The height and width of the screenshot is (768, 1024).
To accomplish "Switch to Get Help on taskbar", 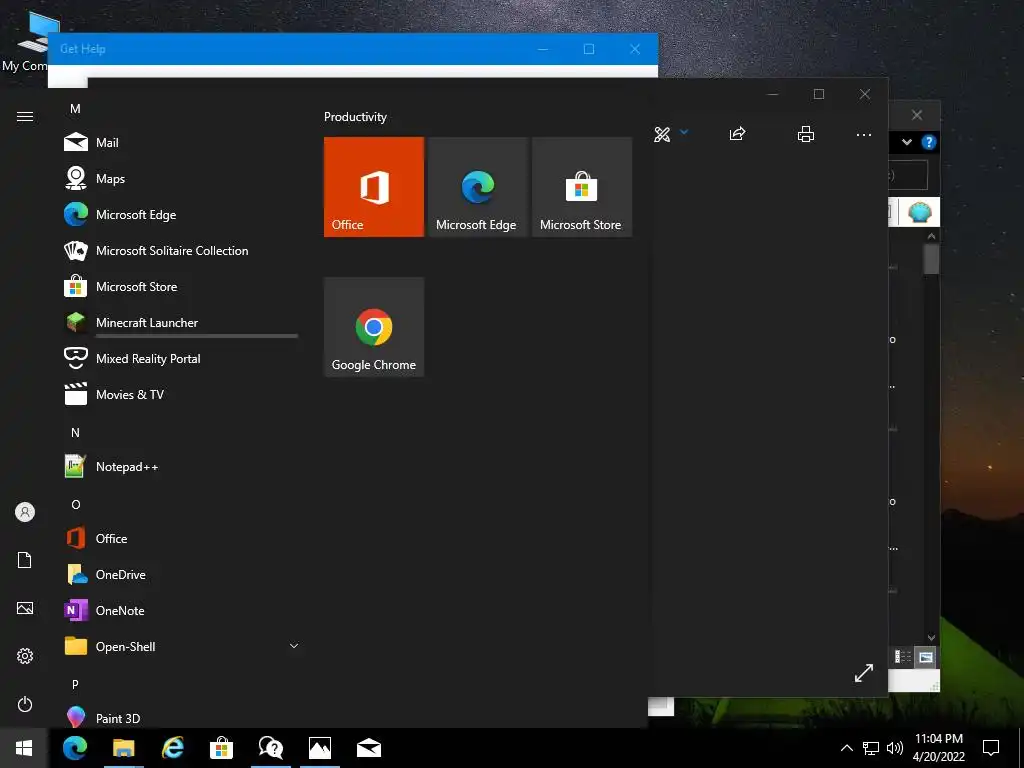I will 270,748.
